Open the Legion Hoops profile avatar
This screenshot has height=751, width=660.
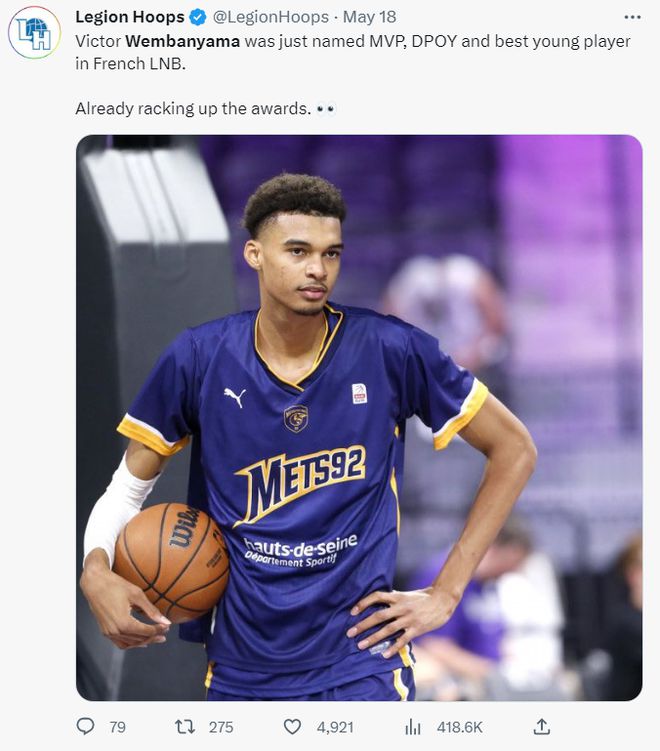coord(34,32)
